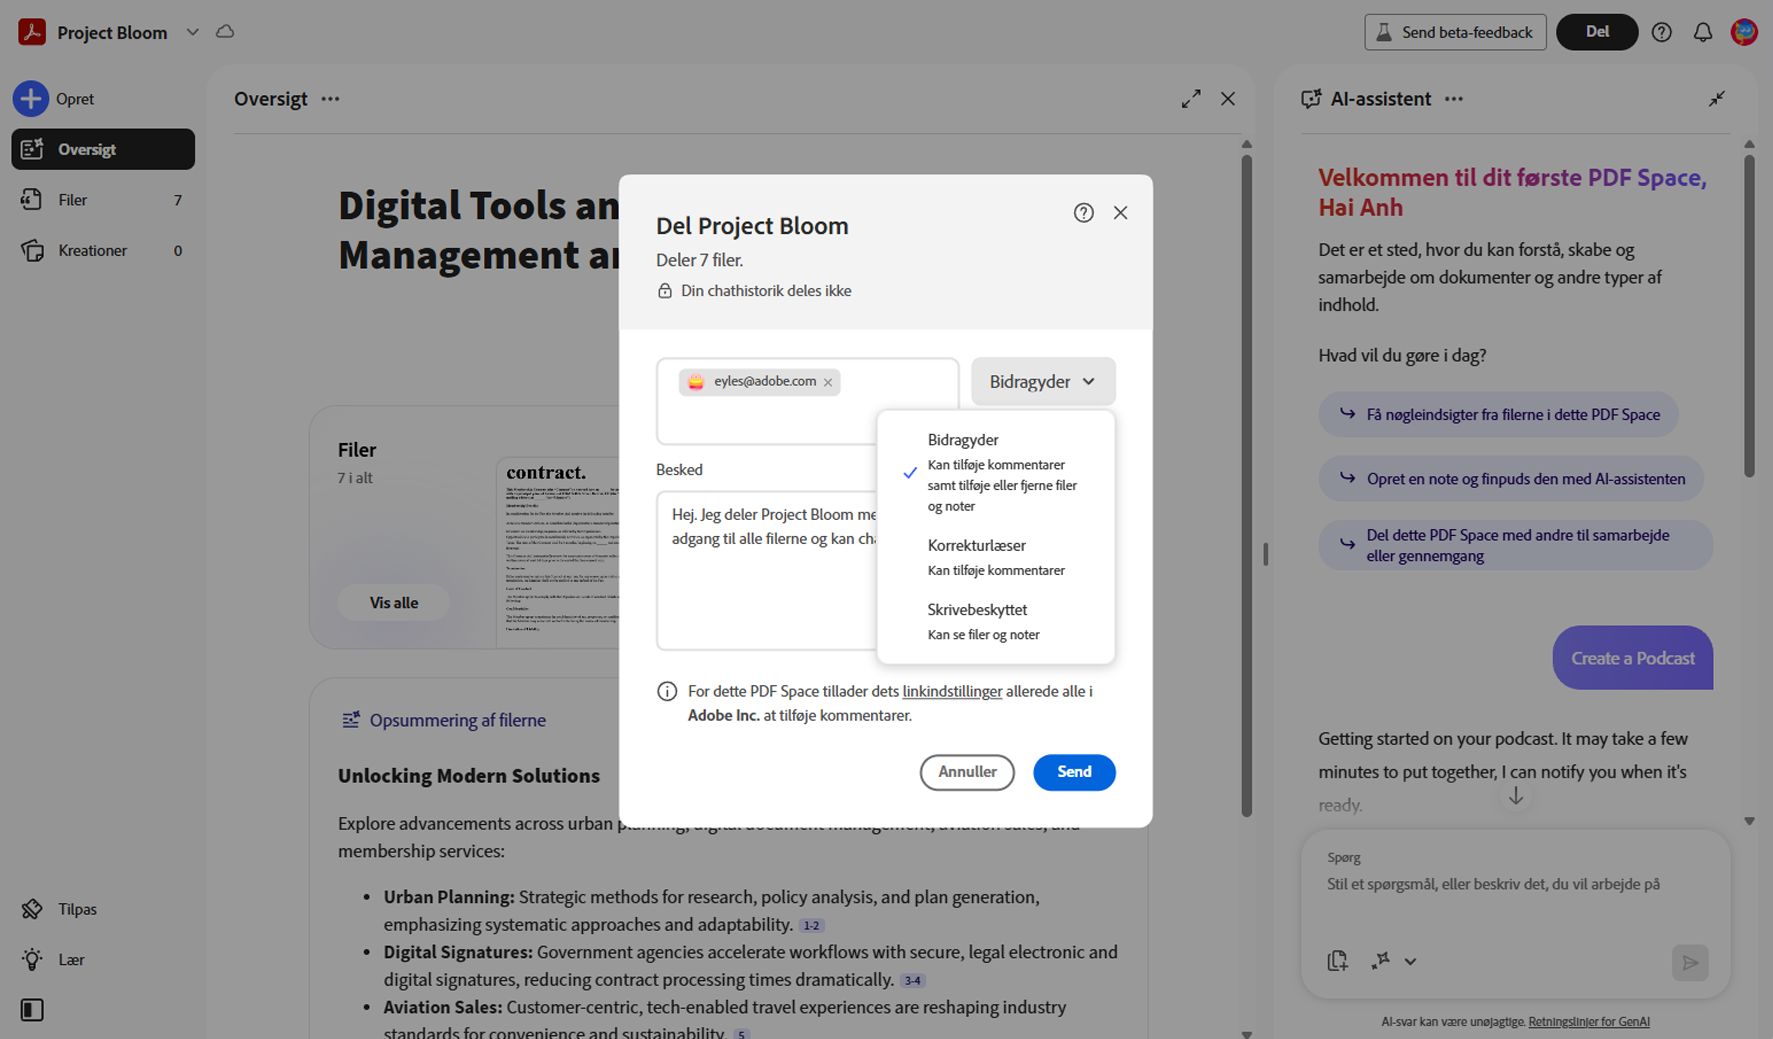Click the Besked message text area

(x=767, y=570)
